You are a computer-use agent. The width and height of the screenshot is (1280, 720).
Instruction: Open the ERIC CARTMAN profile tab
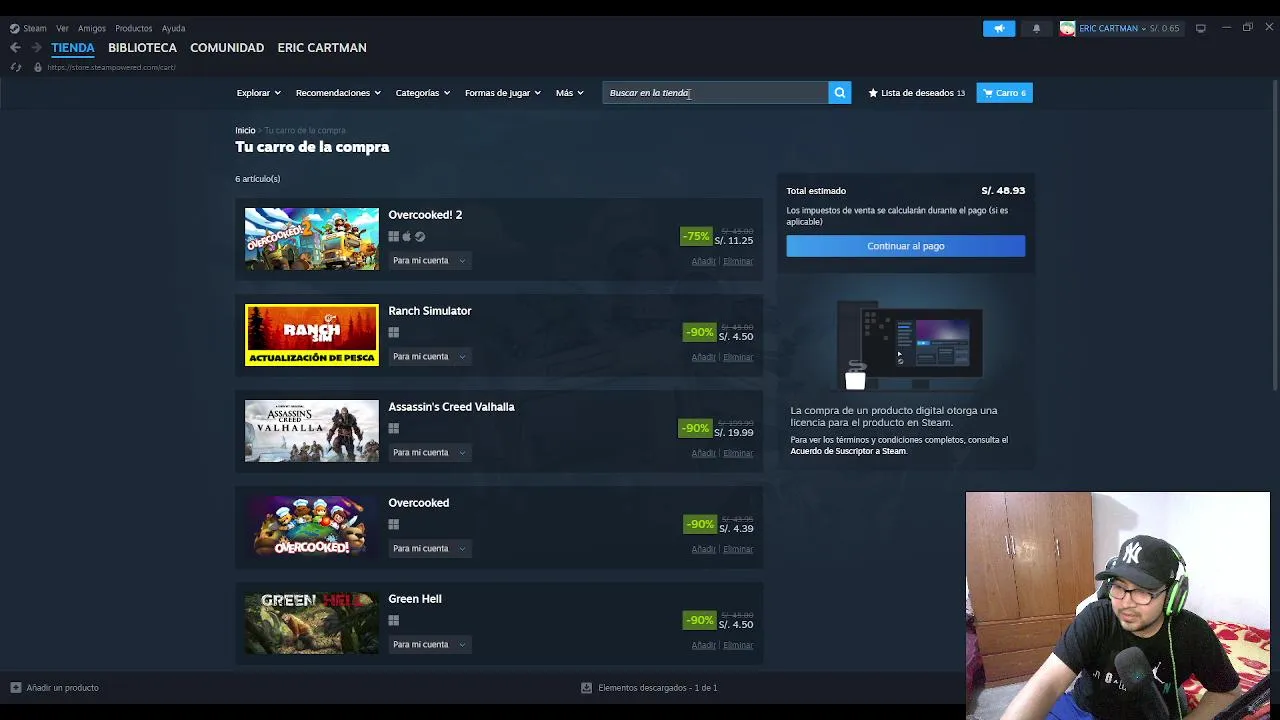(x=322, y=47)
